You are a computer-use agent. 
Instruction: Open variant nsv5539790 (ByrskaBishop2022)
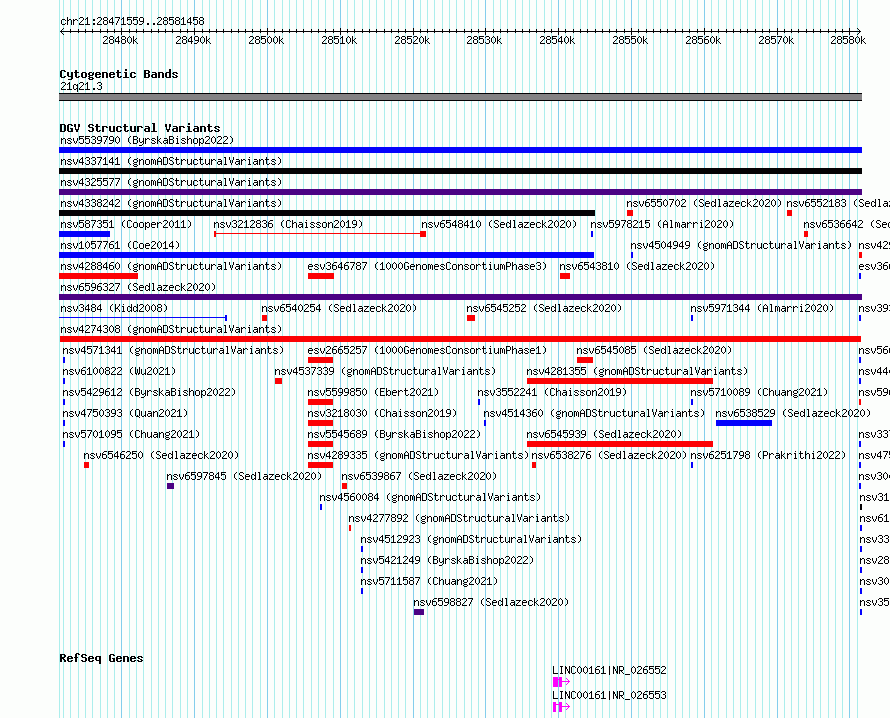click(x=147, y=140)
